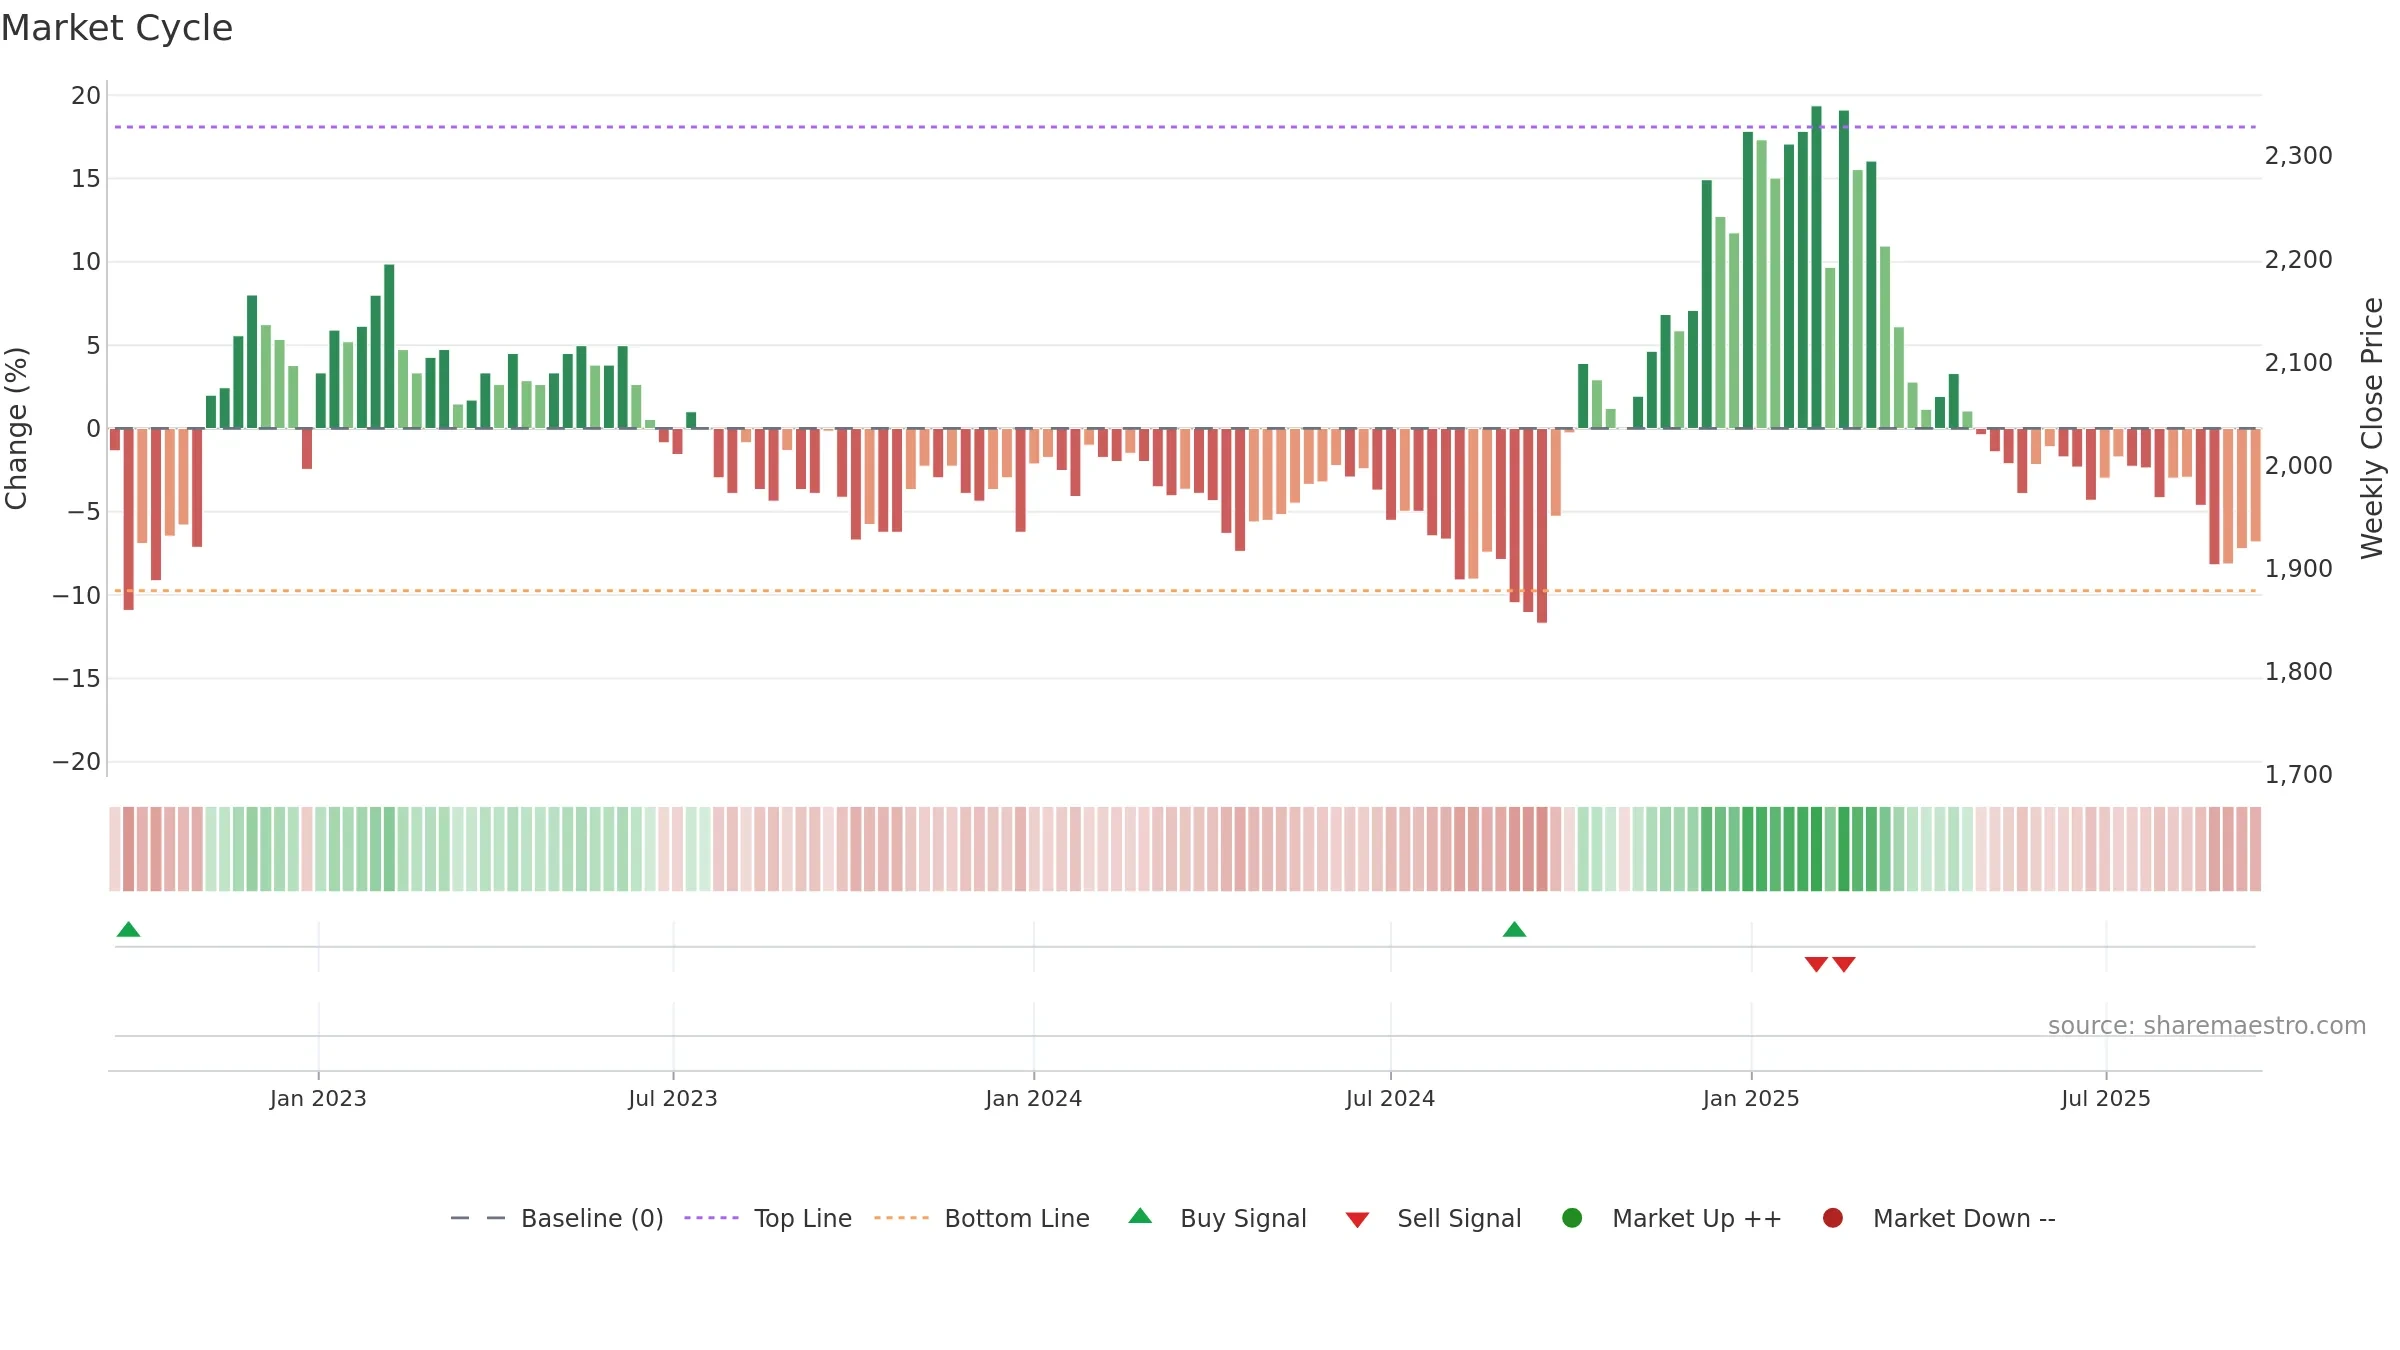Select the first buy signal marker before Jan 2023
This screenshot has width=2400, height=1350.
pyautogui.click(x=128, y=930)
